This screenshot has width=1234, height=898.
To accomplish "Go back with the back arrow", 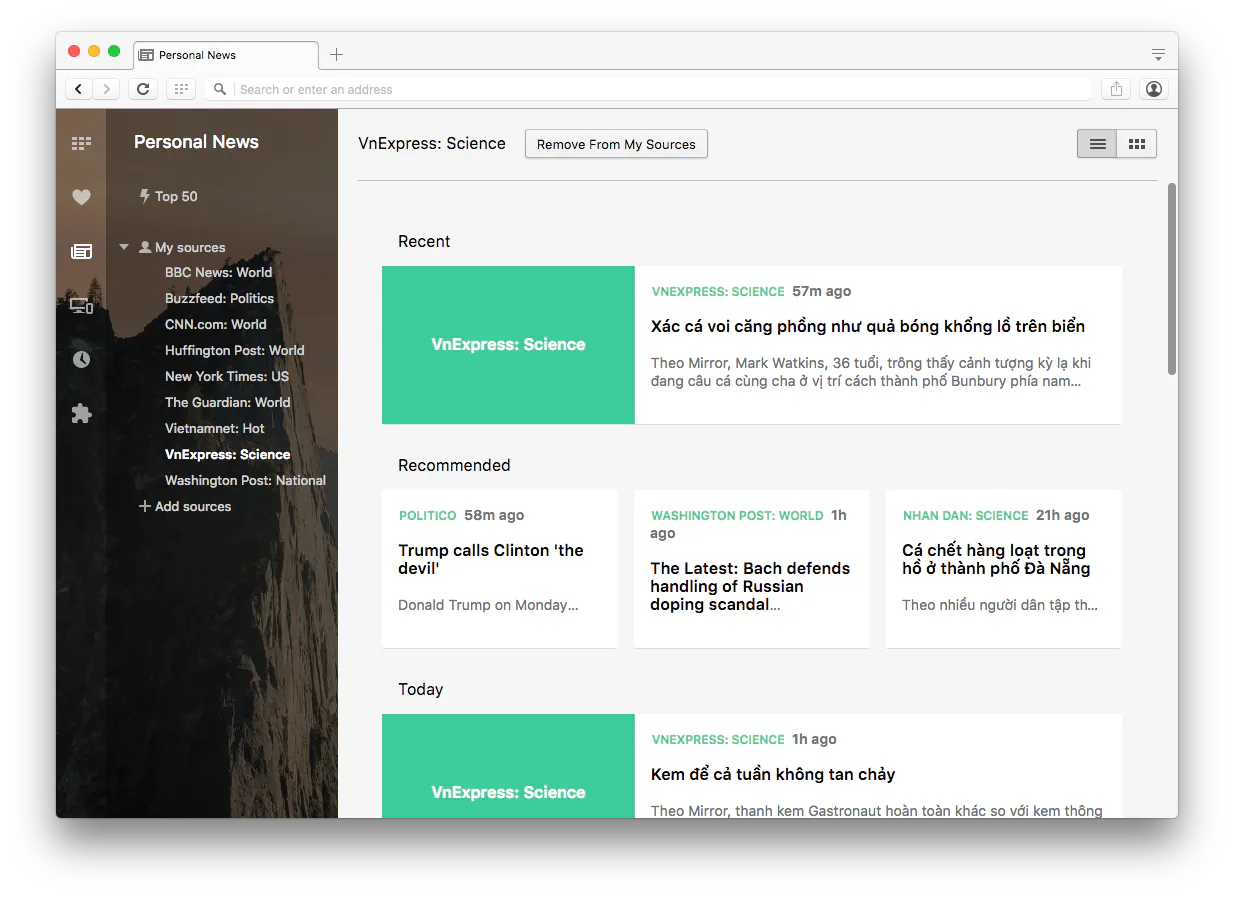I will pyautogui.click(x=78, y=89).
